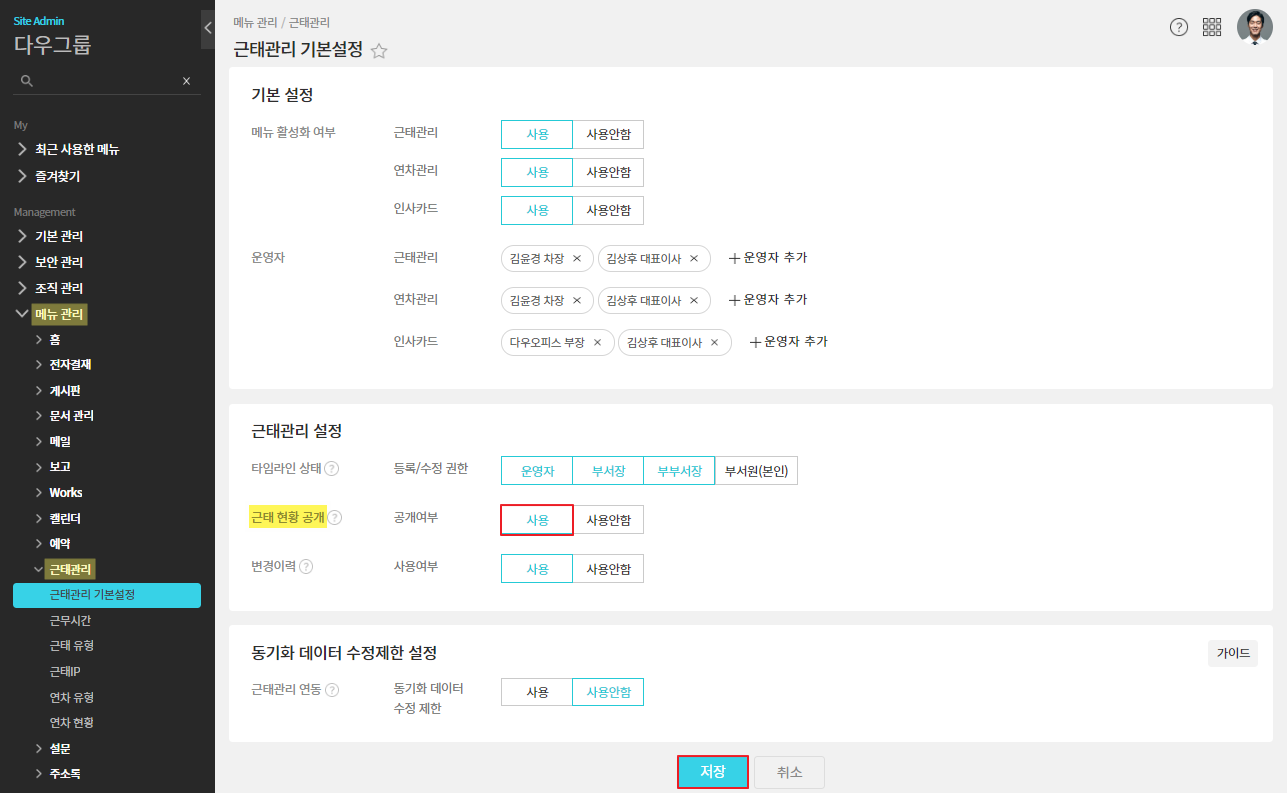Collapse the 근태관리 tree node
Viewport: 1287px width, 793px height.
click(39, 570)
